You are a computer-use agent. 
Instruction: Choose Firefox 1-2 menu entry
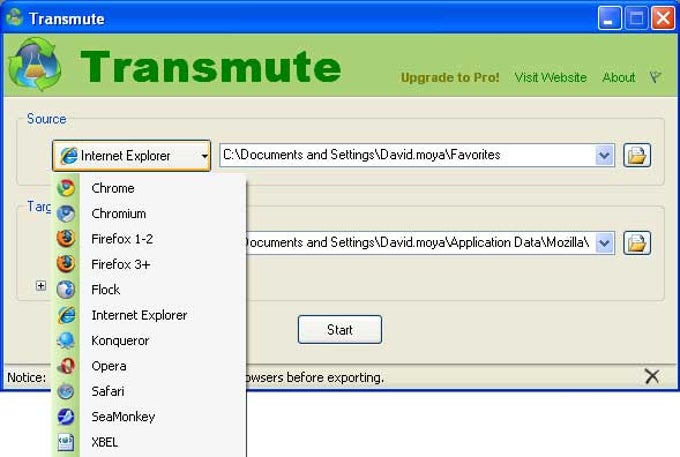click(149, 238)
